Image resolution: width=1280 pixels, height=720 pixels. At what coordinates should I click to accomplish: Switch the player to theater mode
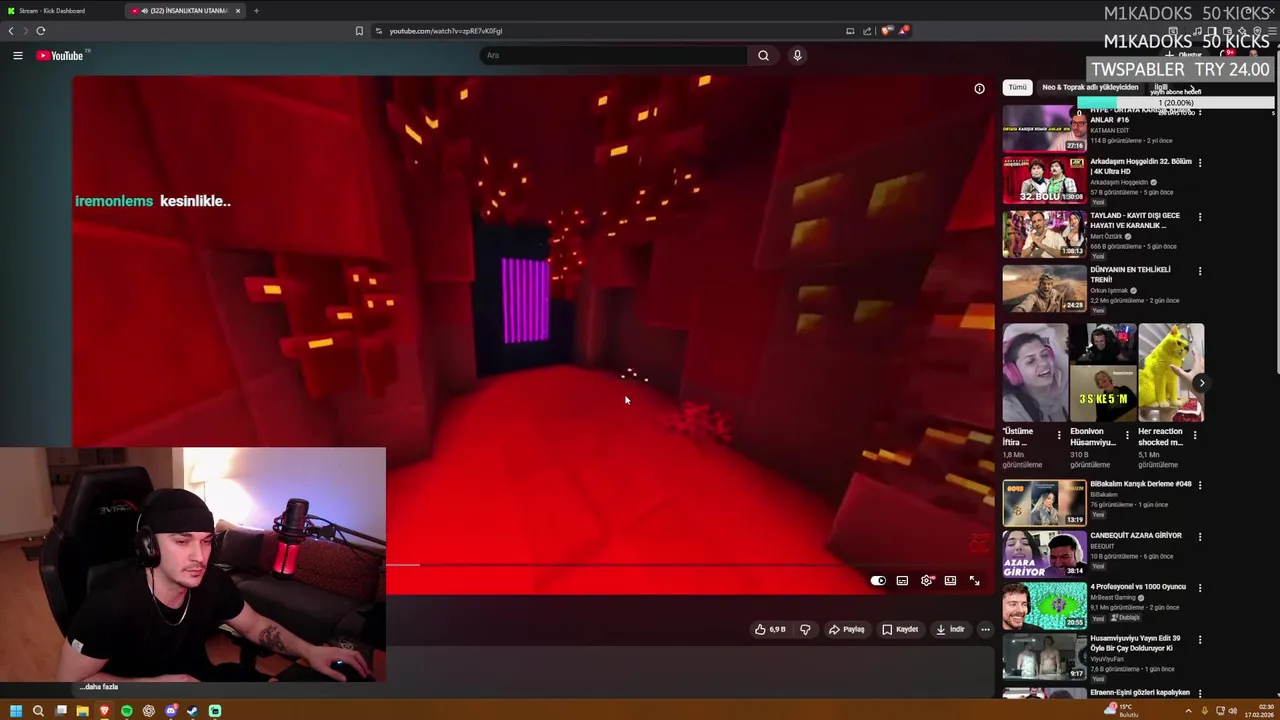pos(950,581)
